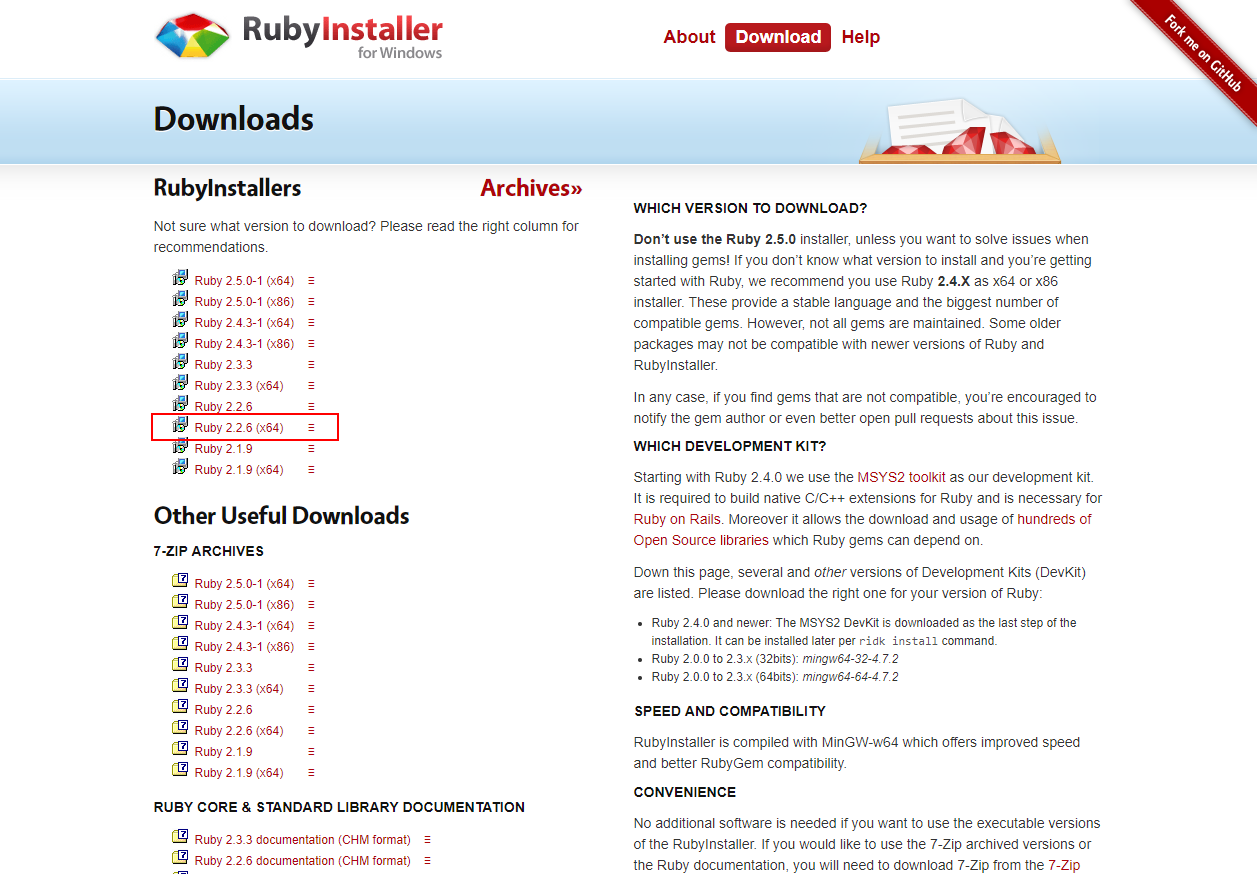Expand details marker for Ruby 2.2.6 documentation
The height and width of the screenshot is (874, 1257).
coord(427,861)
